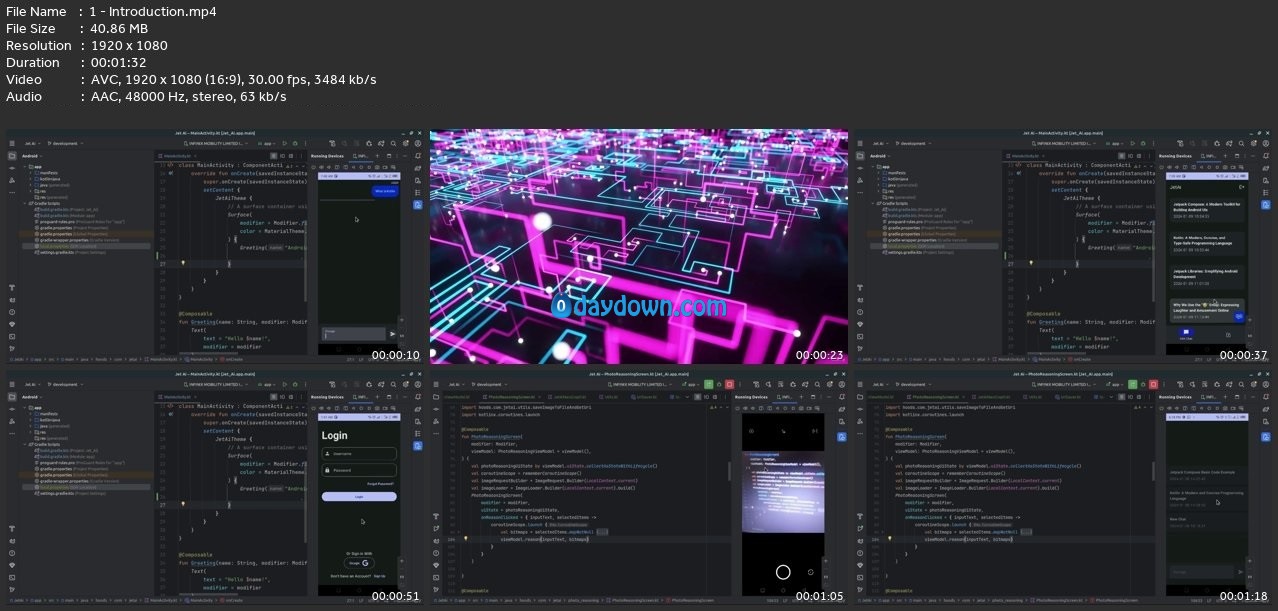Click the Username field in the 00:00:51 frame

click(359, 453)
